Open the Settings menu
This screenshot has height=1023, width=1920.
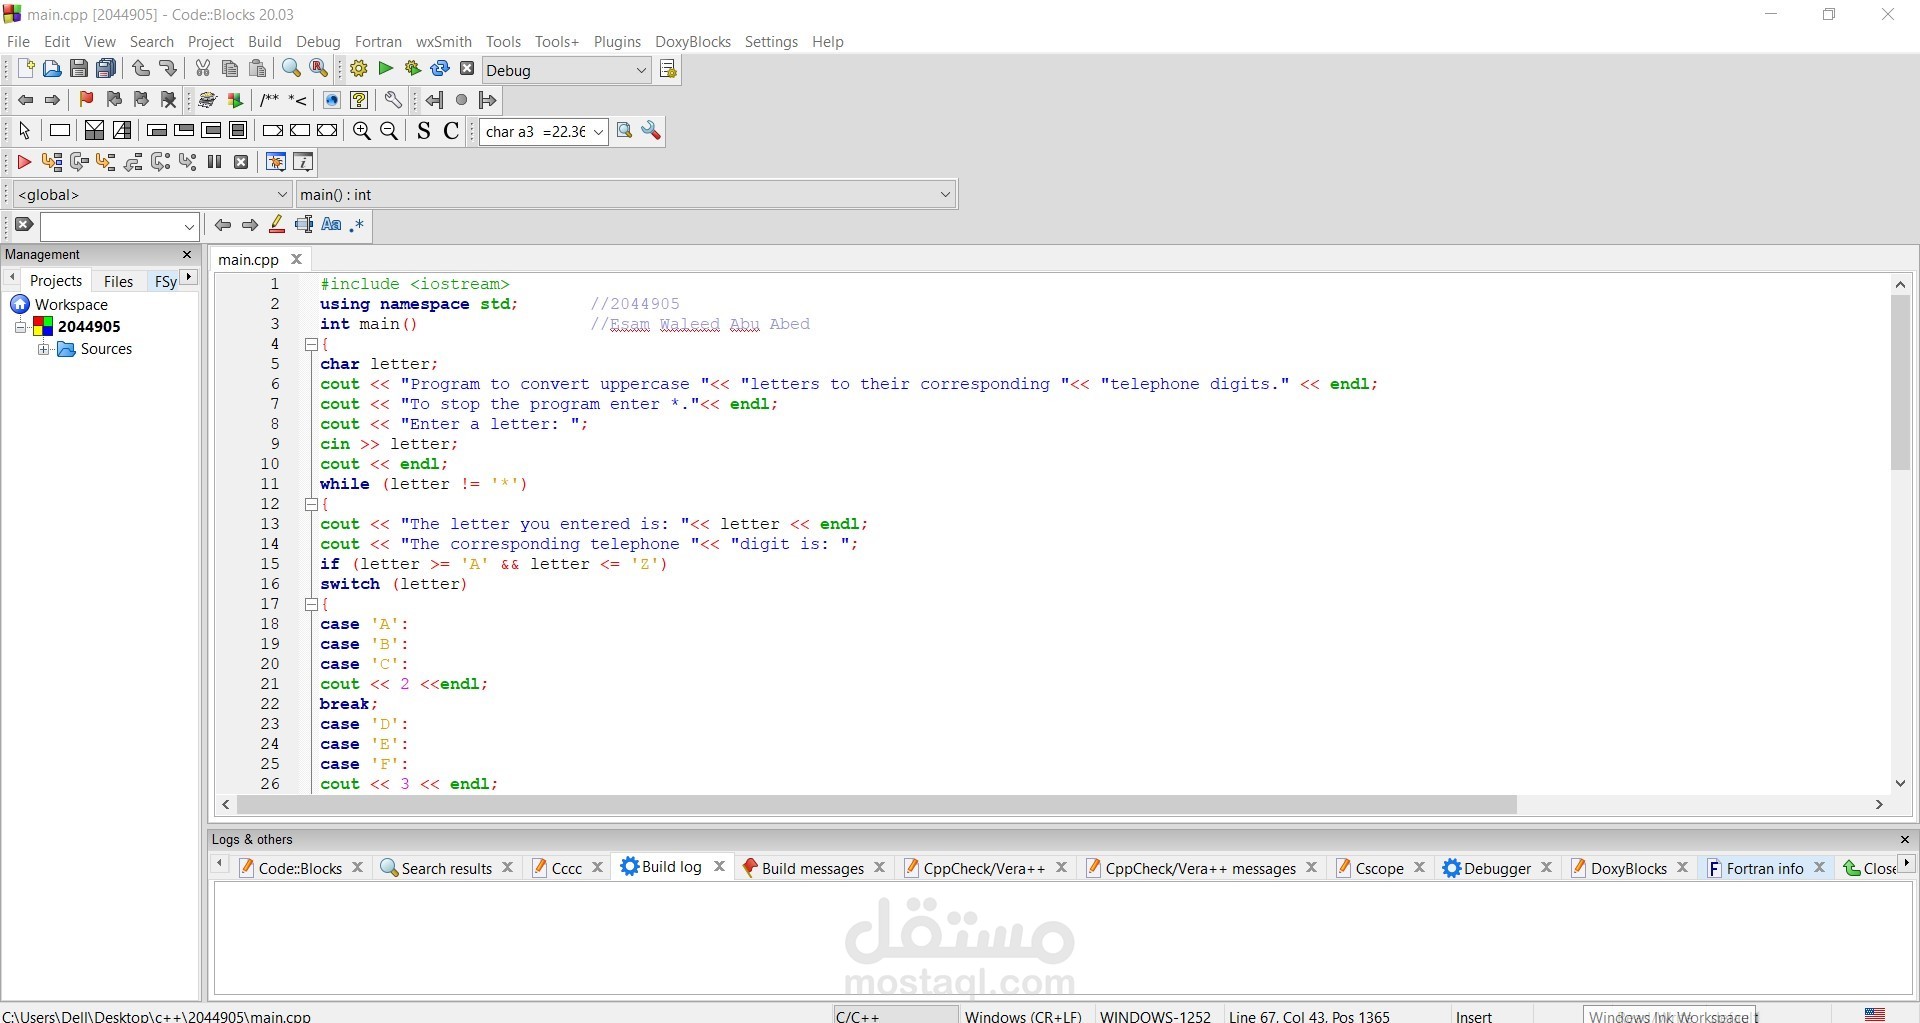(771, 42)
